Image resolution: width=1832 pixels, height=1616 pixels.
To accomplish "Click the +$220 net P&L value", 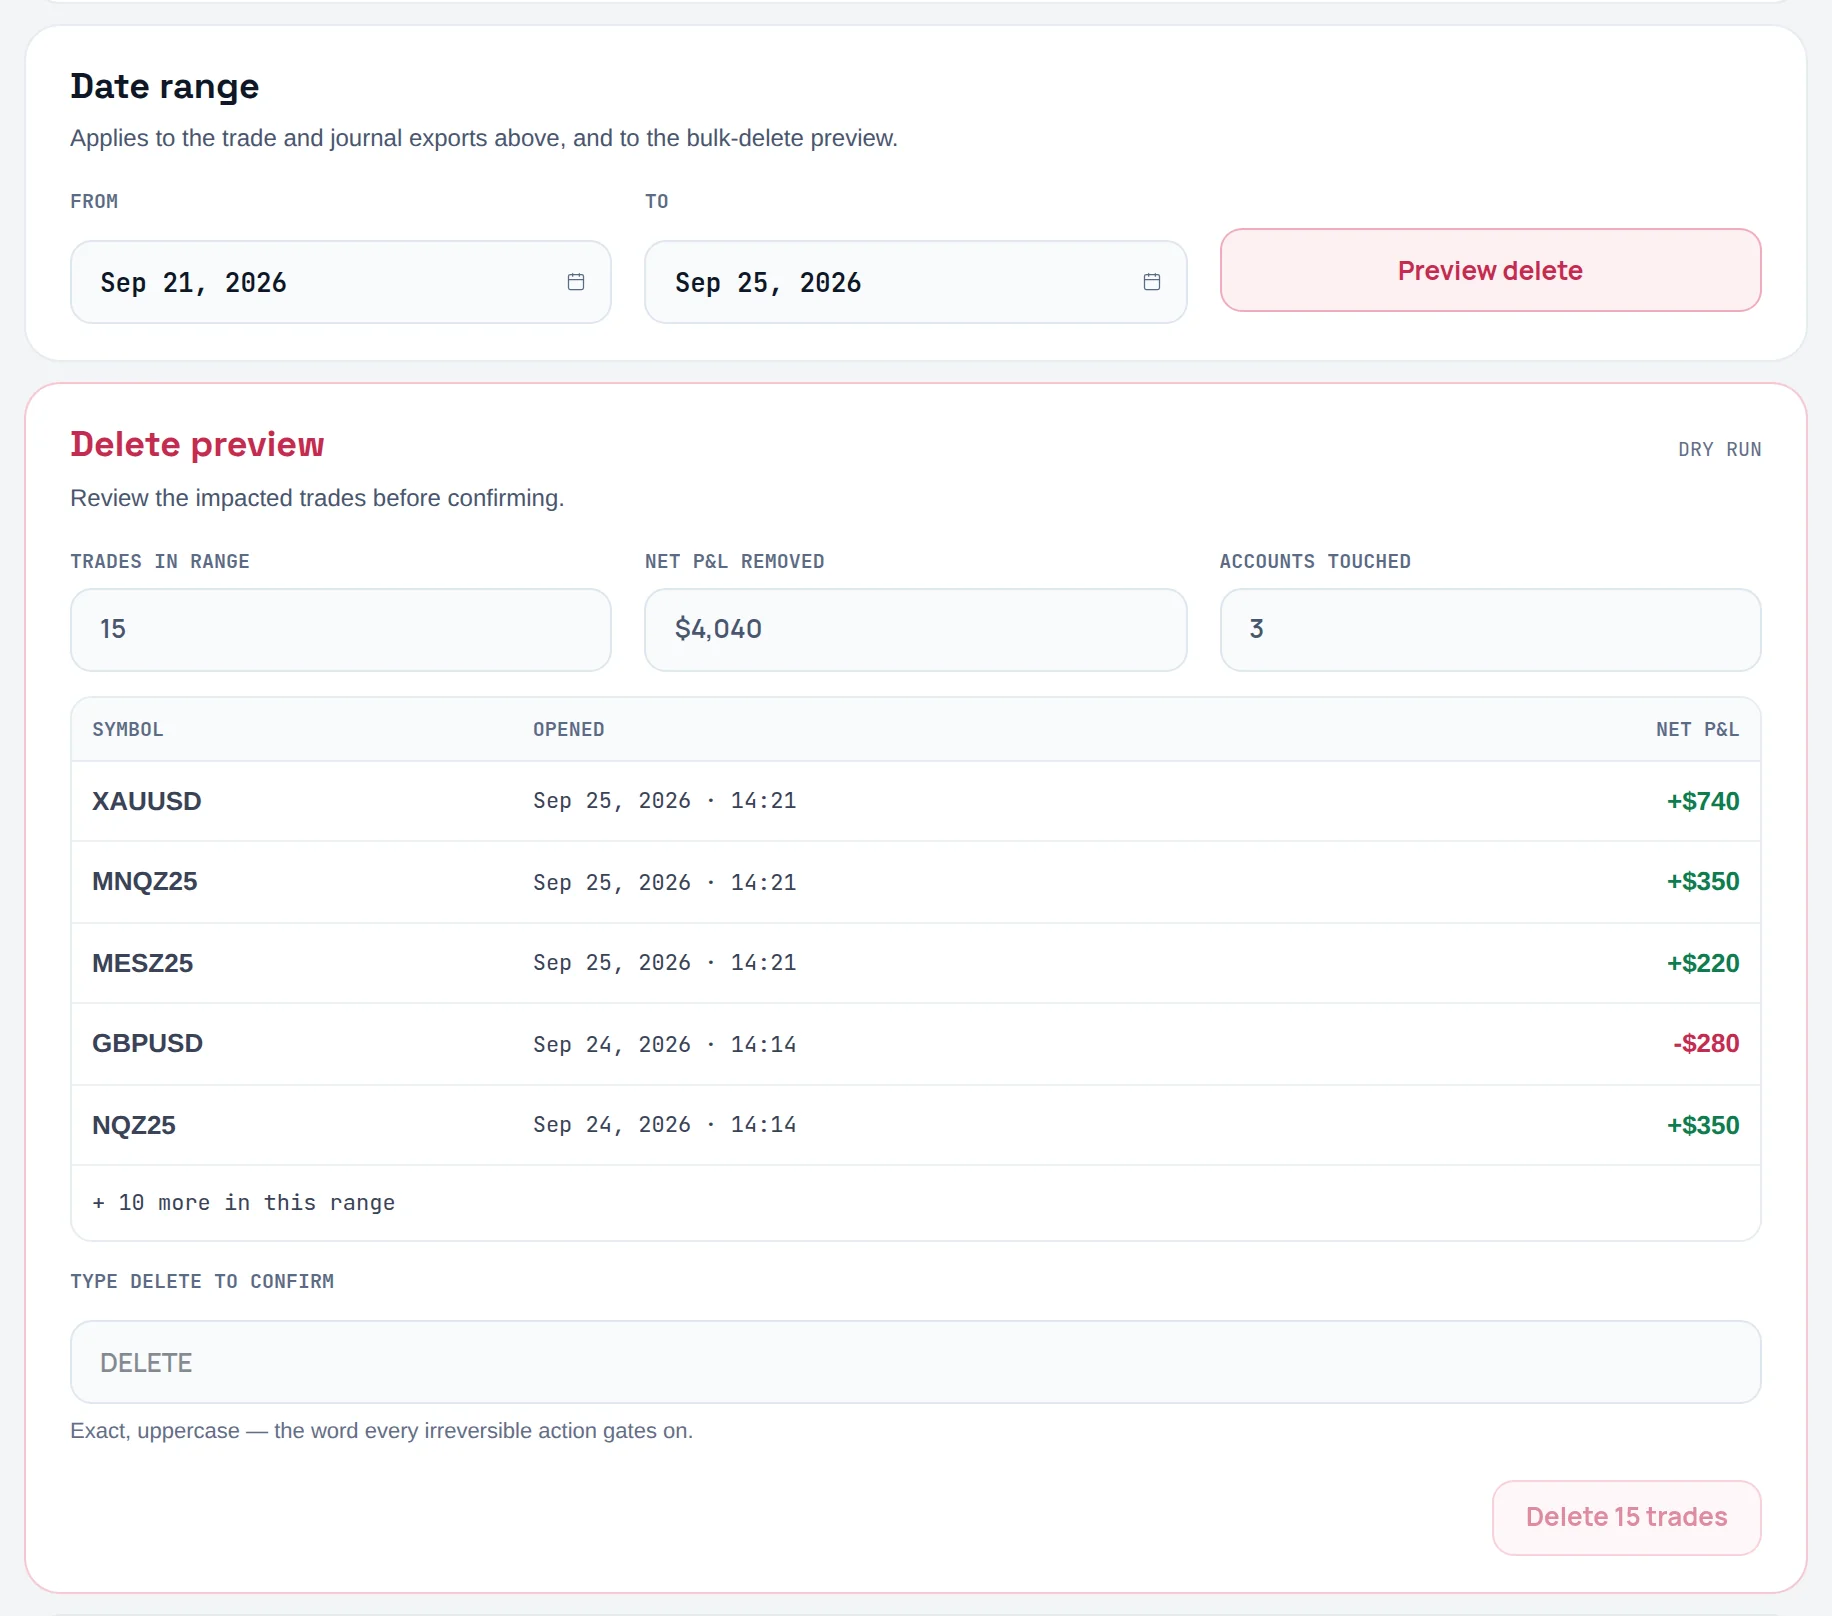I will (1703, 963).
